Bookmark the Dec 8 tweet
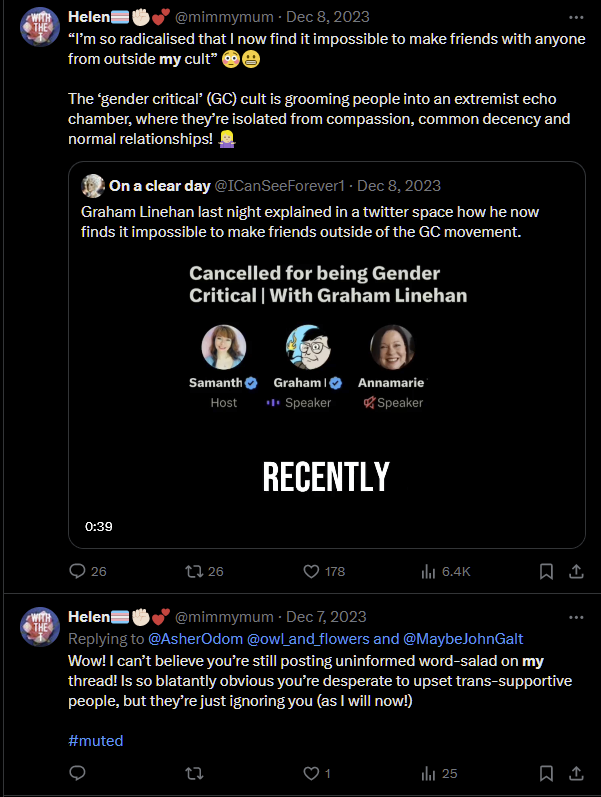The width and height of the screenshot is (601, 797). (546, 571)
